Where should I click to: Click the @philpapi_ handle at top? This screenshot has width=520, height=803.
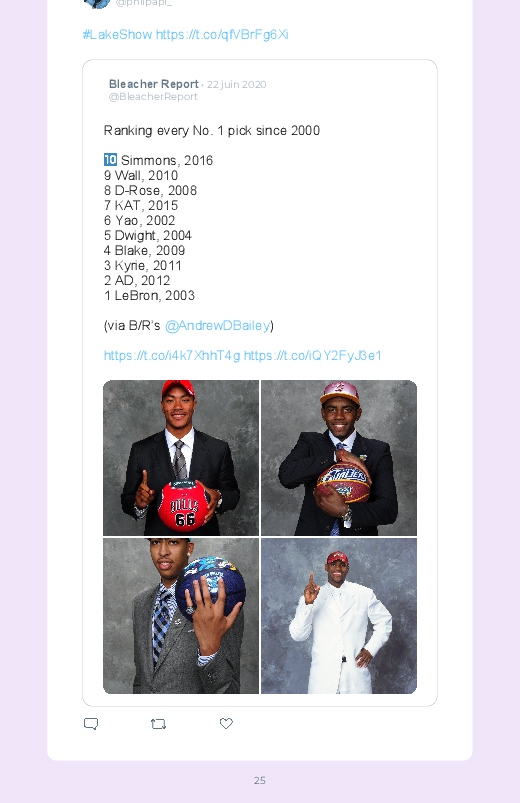143,3
